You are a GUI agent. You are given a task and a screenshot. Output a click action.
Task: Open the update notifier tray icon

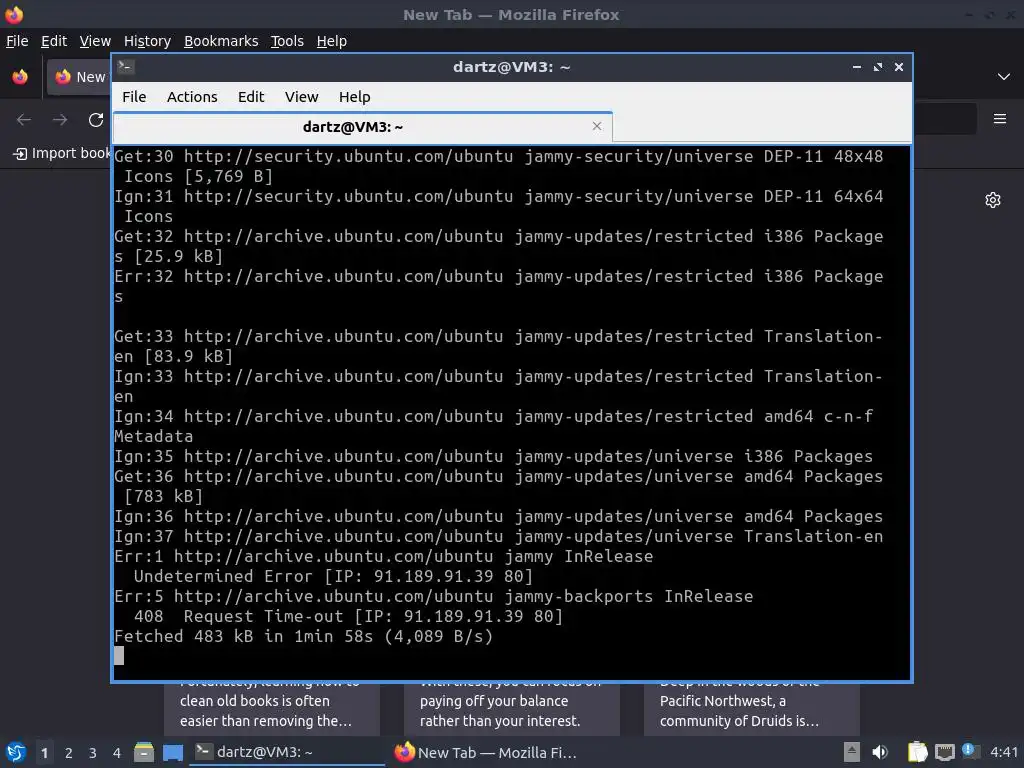point(970,752)
